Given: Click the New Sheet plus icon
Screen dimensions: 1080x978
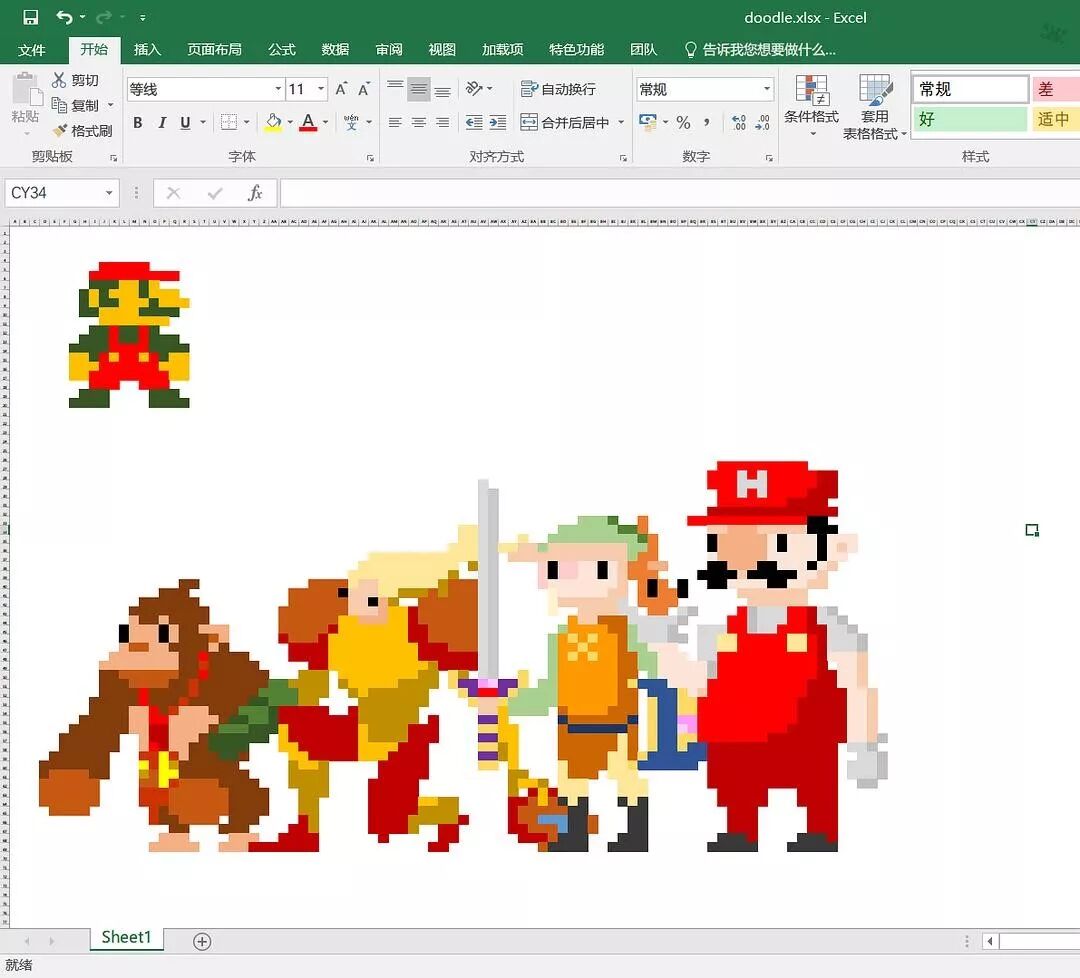Looking at the screenshot, I should pos(202,941).
